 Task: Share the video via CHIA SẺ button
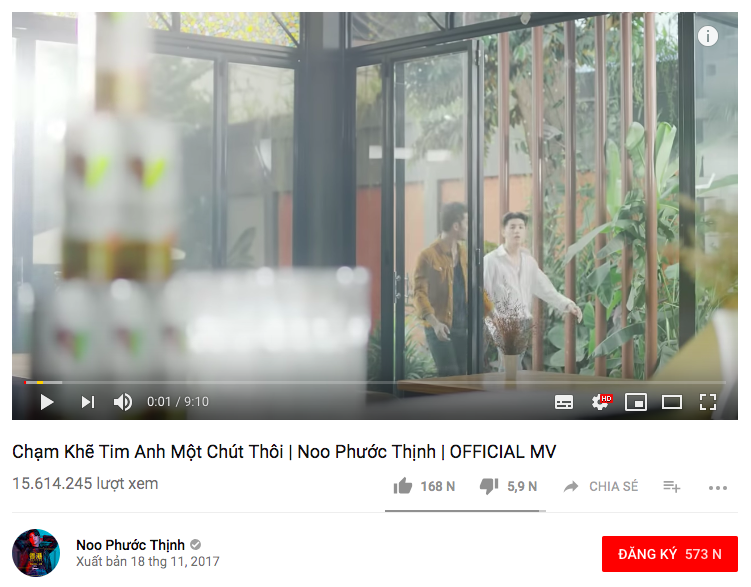[x=601, y=486]
